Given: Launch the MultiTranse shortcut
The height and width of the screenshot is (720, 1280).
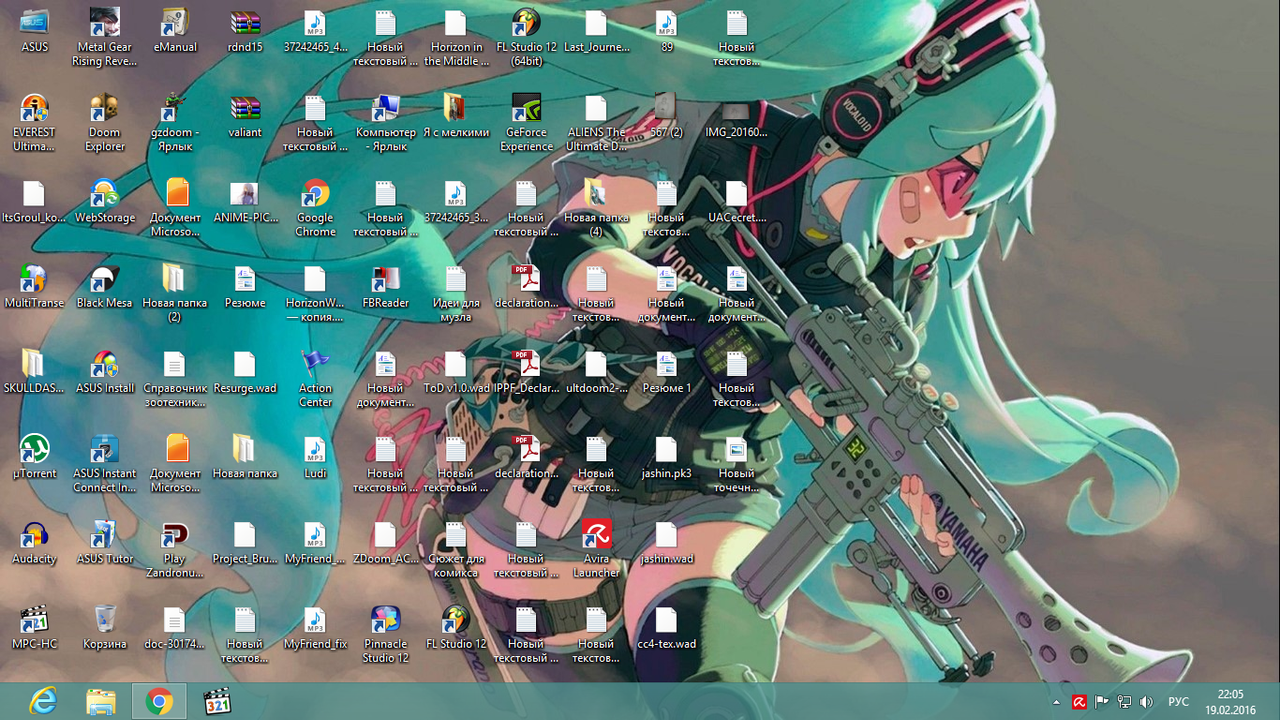Looking at the screenshot, I should point(34,286).
